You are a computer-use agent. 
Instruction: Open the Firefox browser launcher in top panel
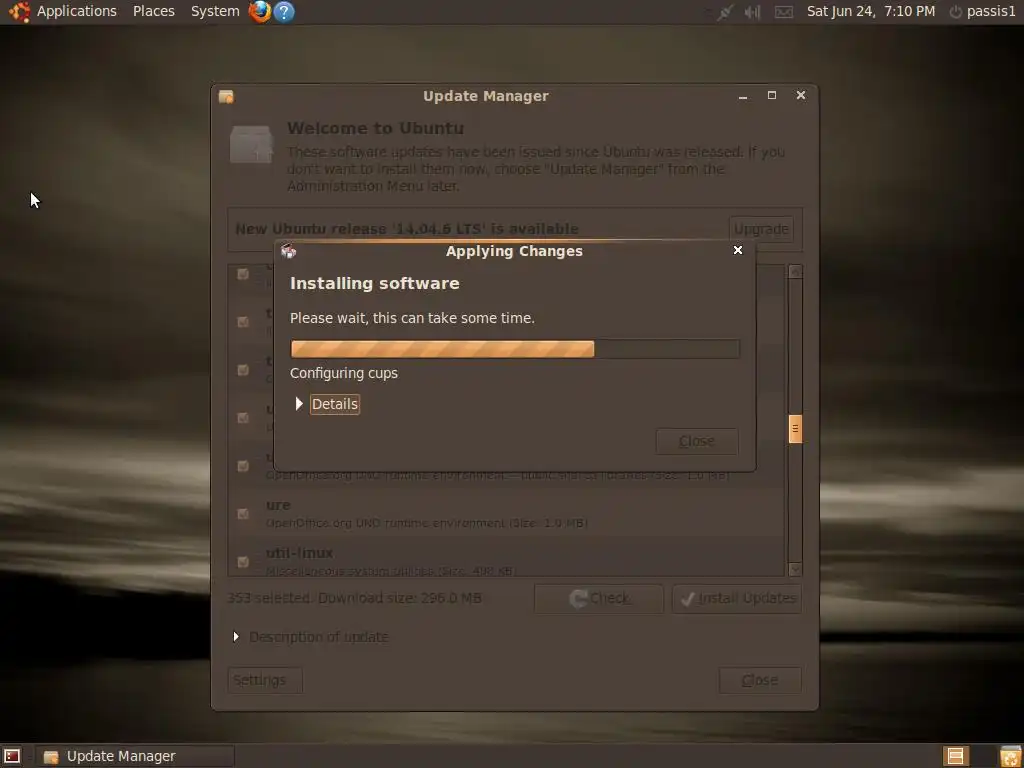259,11
